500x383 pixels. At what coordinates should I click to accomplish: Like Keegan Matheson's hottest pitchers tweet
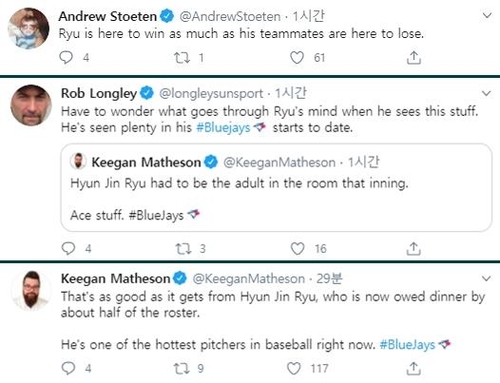[x=294, y=368]
